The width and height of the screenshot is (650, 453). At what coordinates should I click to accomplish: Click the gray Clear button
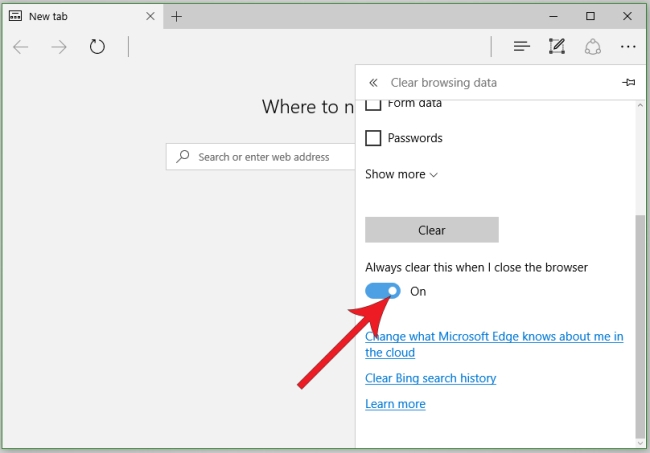click(x=432, y=230)
